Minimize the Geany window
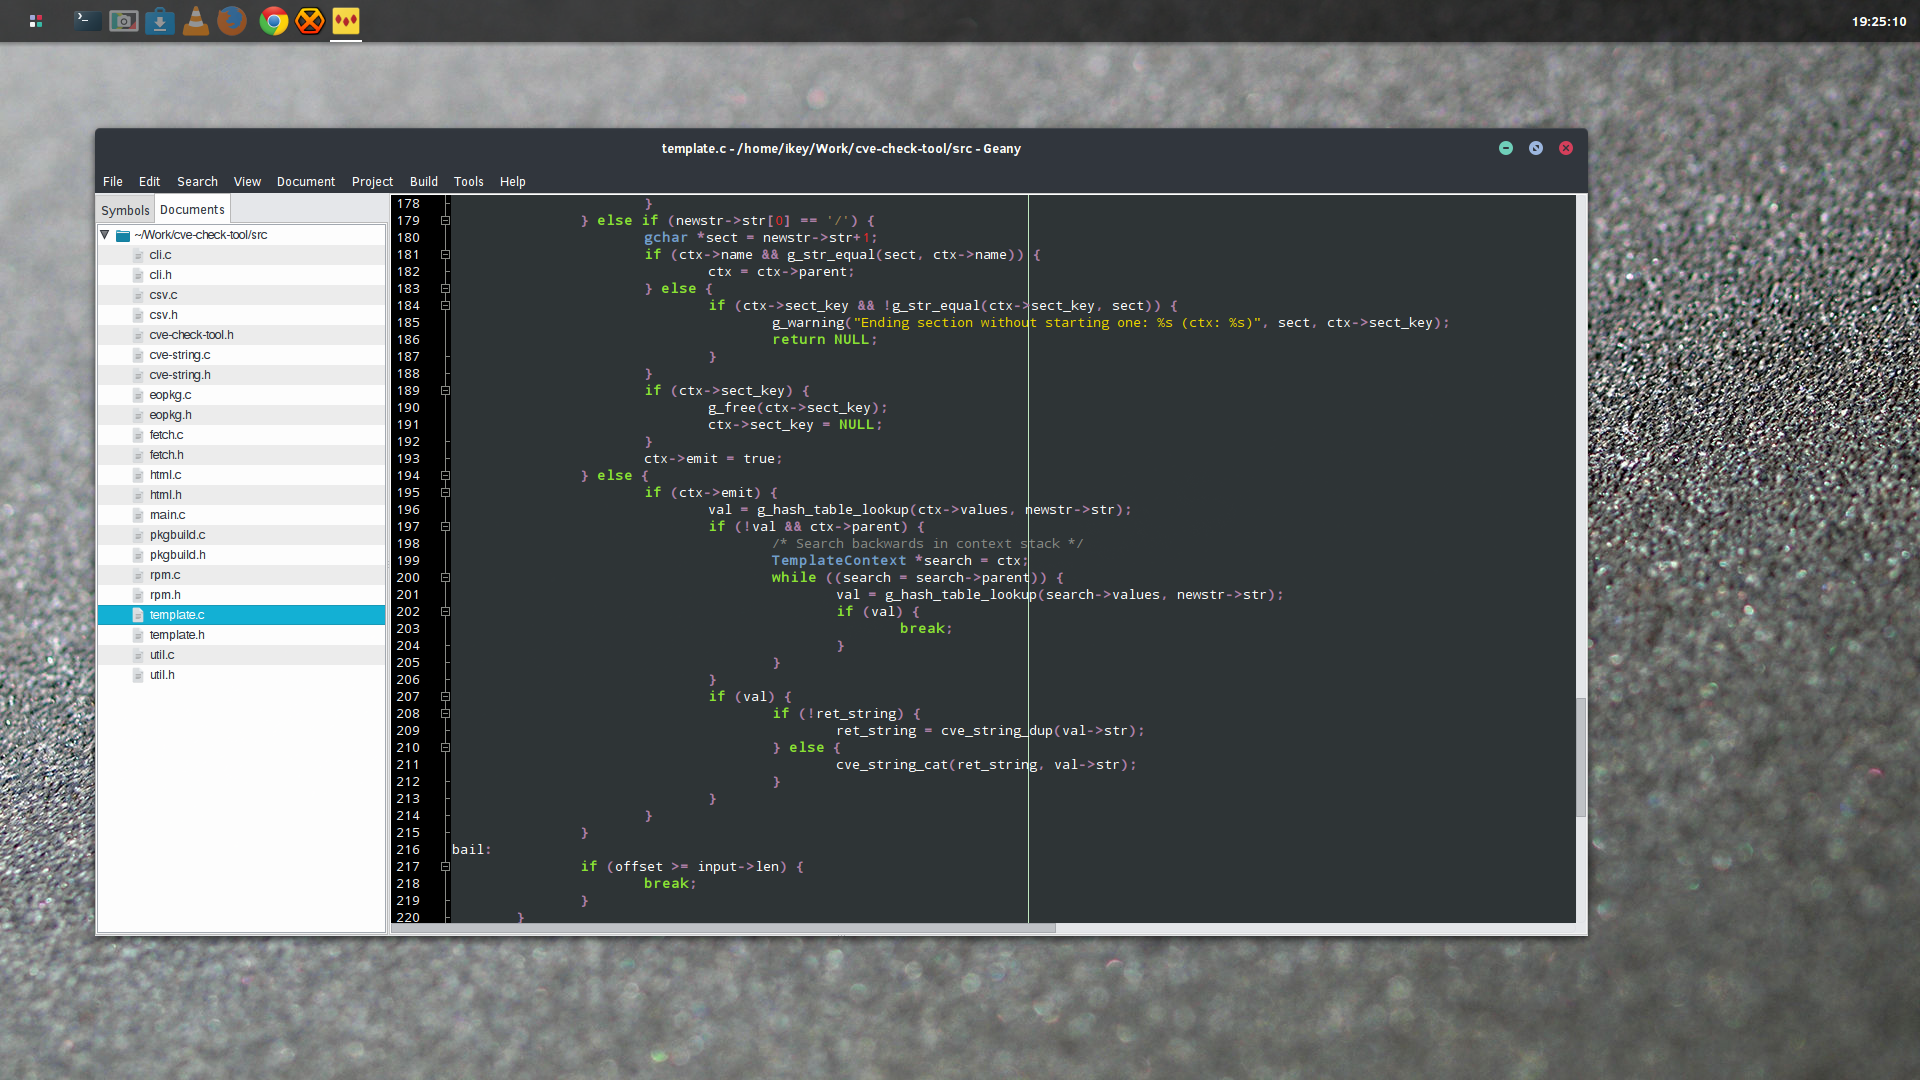Viewport: 1920px width, 1080px height. [x=1506, y=148]
